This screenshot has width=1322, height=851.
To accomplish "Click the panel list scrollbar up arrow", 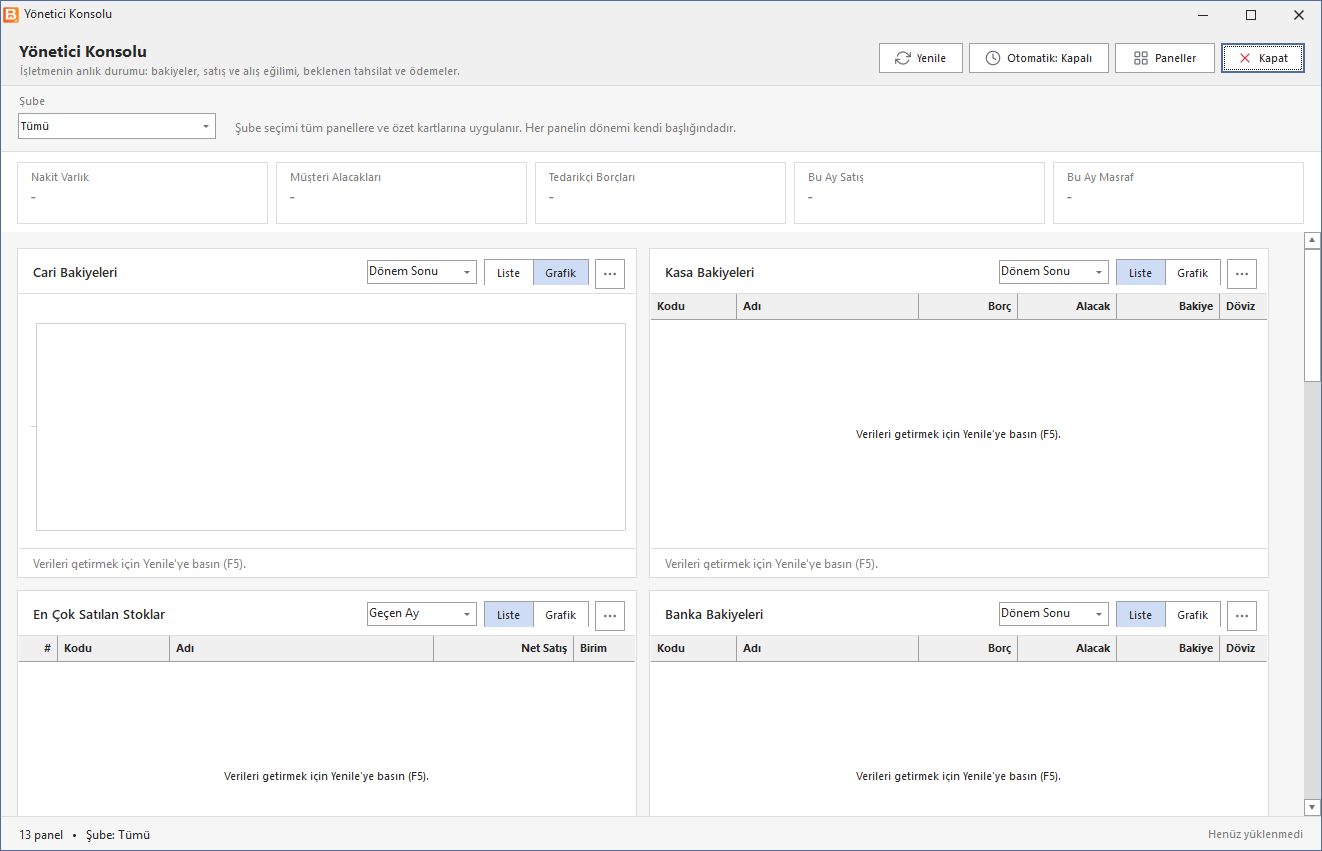I will pyautogui.click(x=1312, y=240).
